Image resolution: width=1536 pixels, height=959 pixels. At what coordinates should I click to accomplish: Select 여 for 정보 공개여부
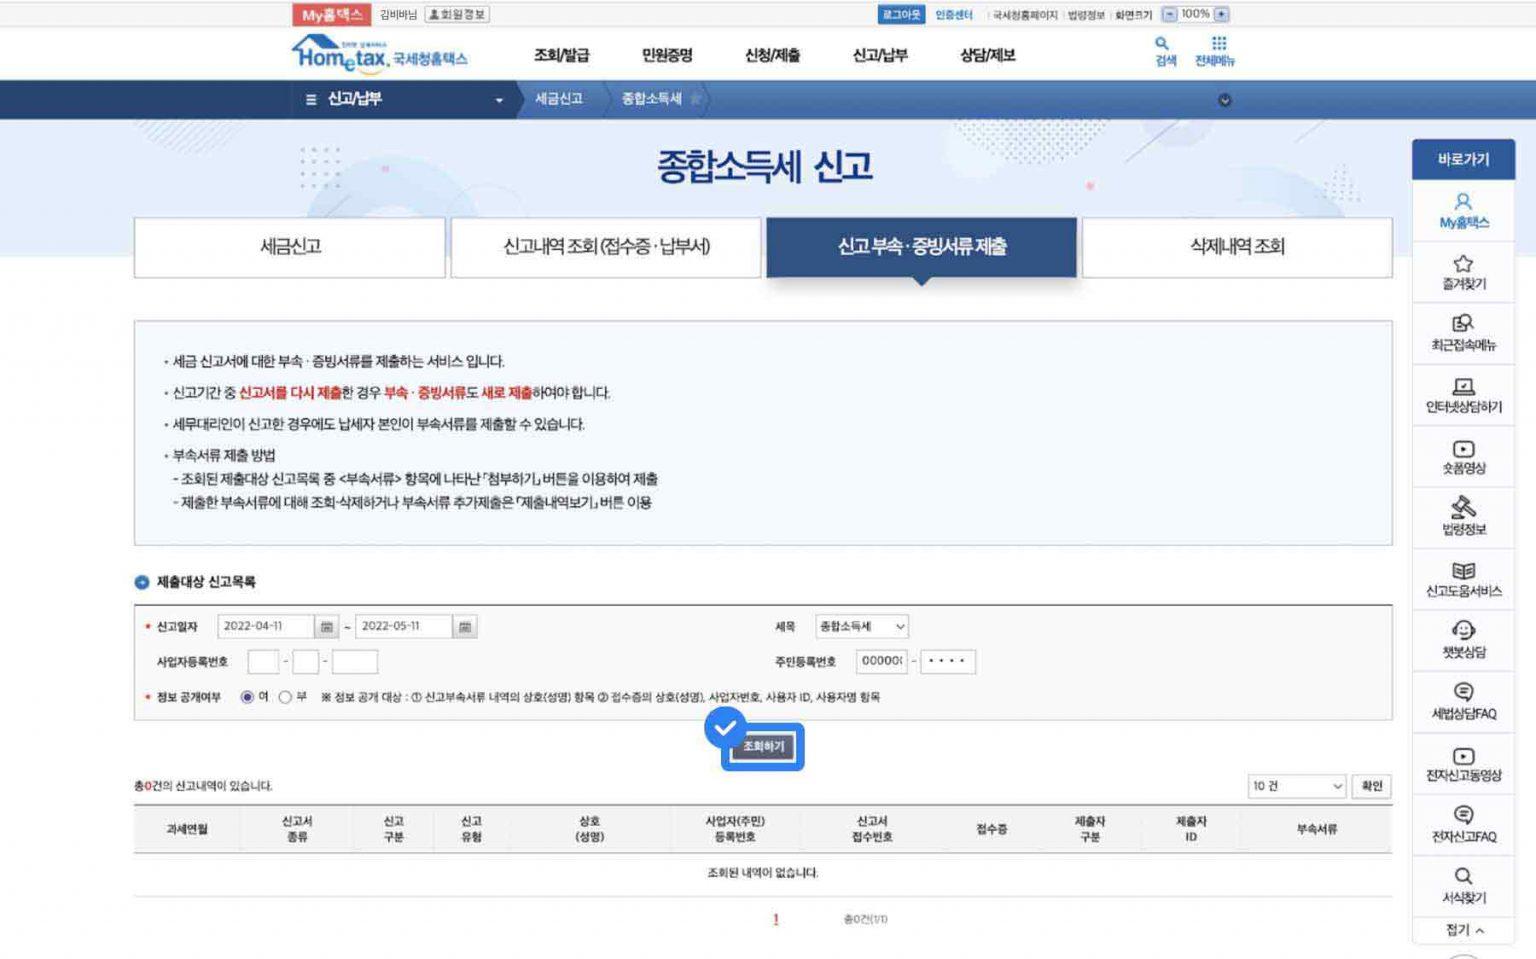click(247, 697)
